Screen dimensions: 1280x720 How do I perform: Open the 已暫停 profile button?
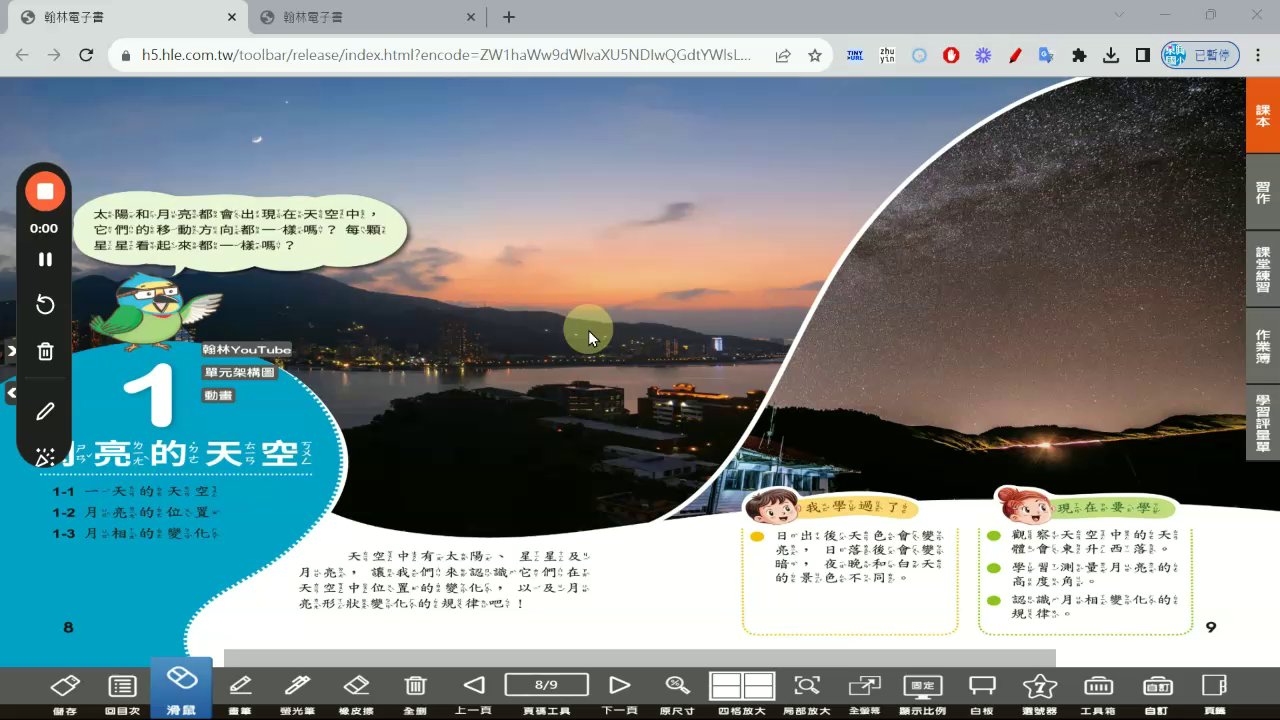(1201, 56)
